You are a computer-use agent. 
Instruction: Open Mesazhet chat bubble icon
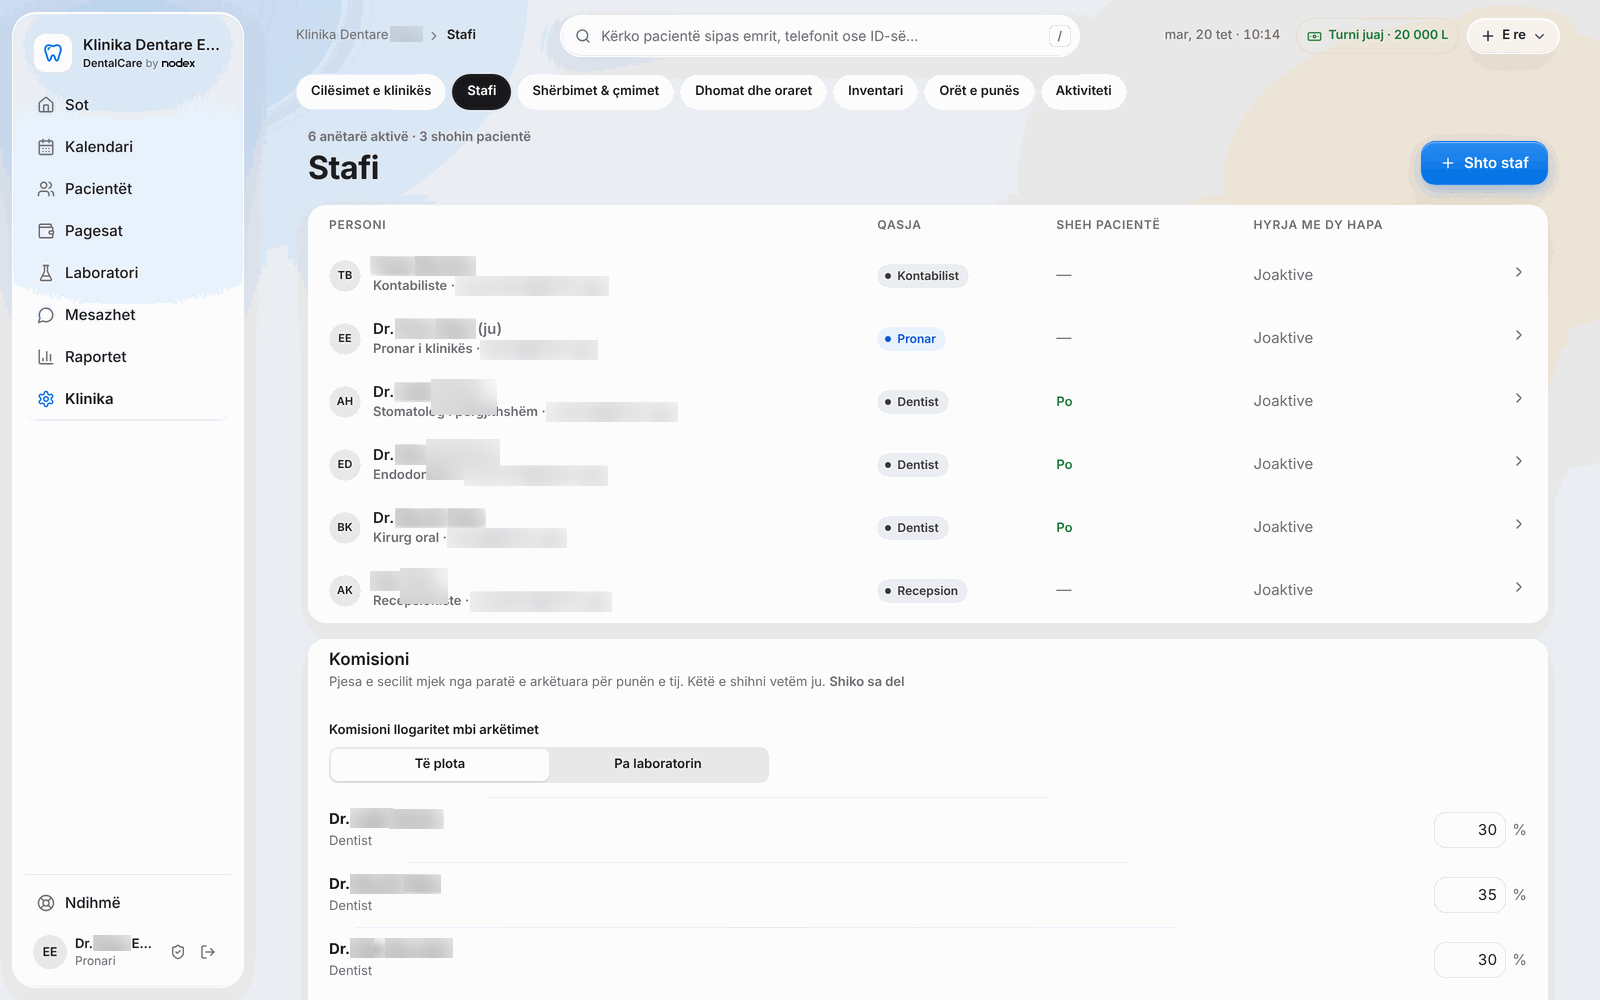click(46, 315)
